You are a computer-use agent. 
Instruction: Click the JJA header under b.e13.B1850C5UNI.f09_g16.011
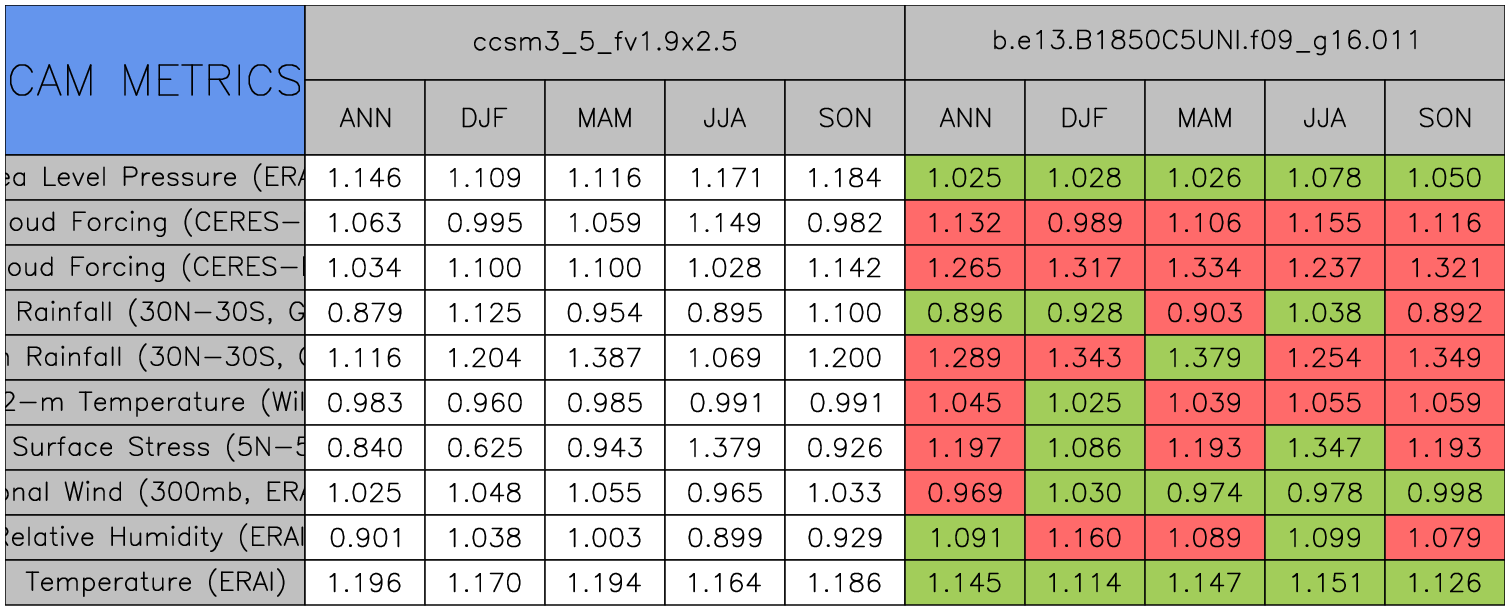tap(1324, 118)
